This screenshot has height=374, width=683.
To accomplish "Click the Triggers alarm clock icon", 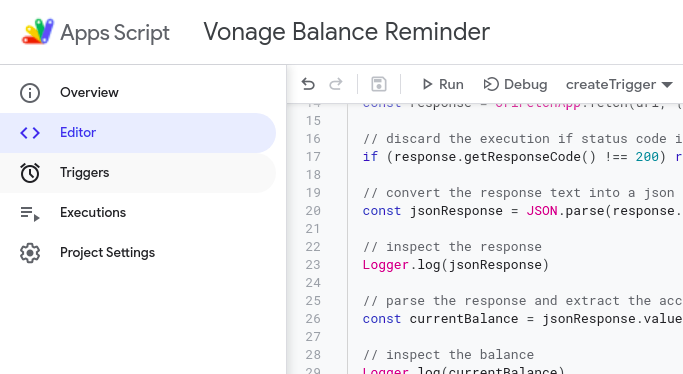I will point(30,173).
